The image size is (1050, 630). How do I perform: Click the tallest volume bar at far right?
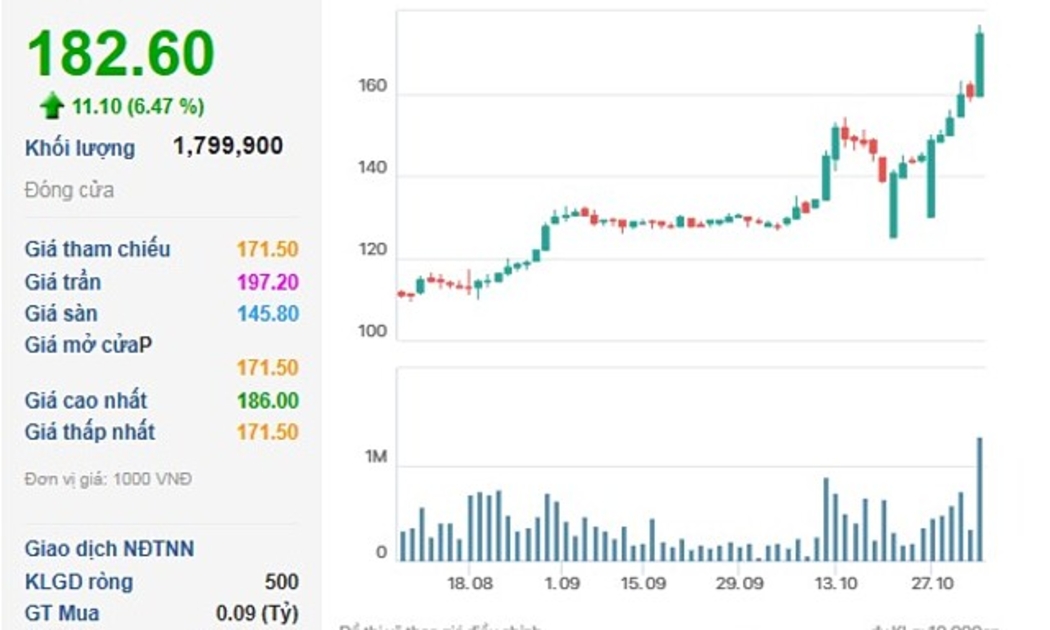tap(979, 498)
